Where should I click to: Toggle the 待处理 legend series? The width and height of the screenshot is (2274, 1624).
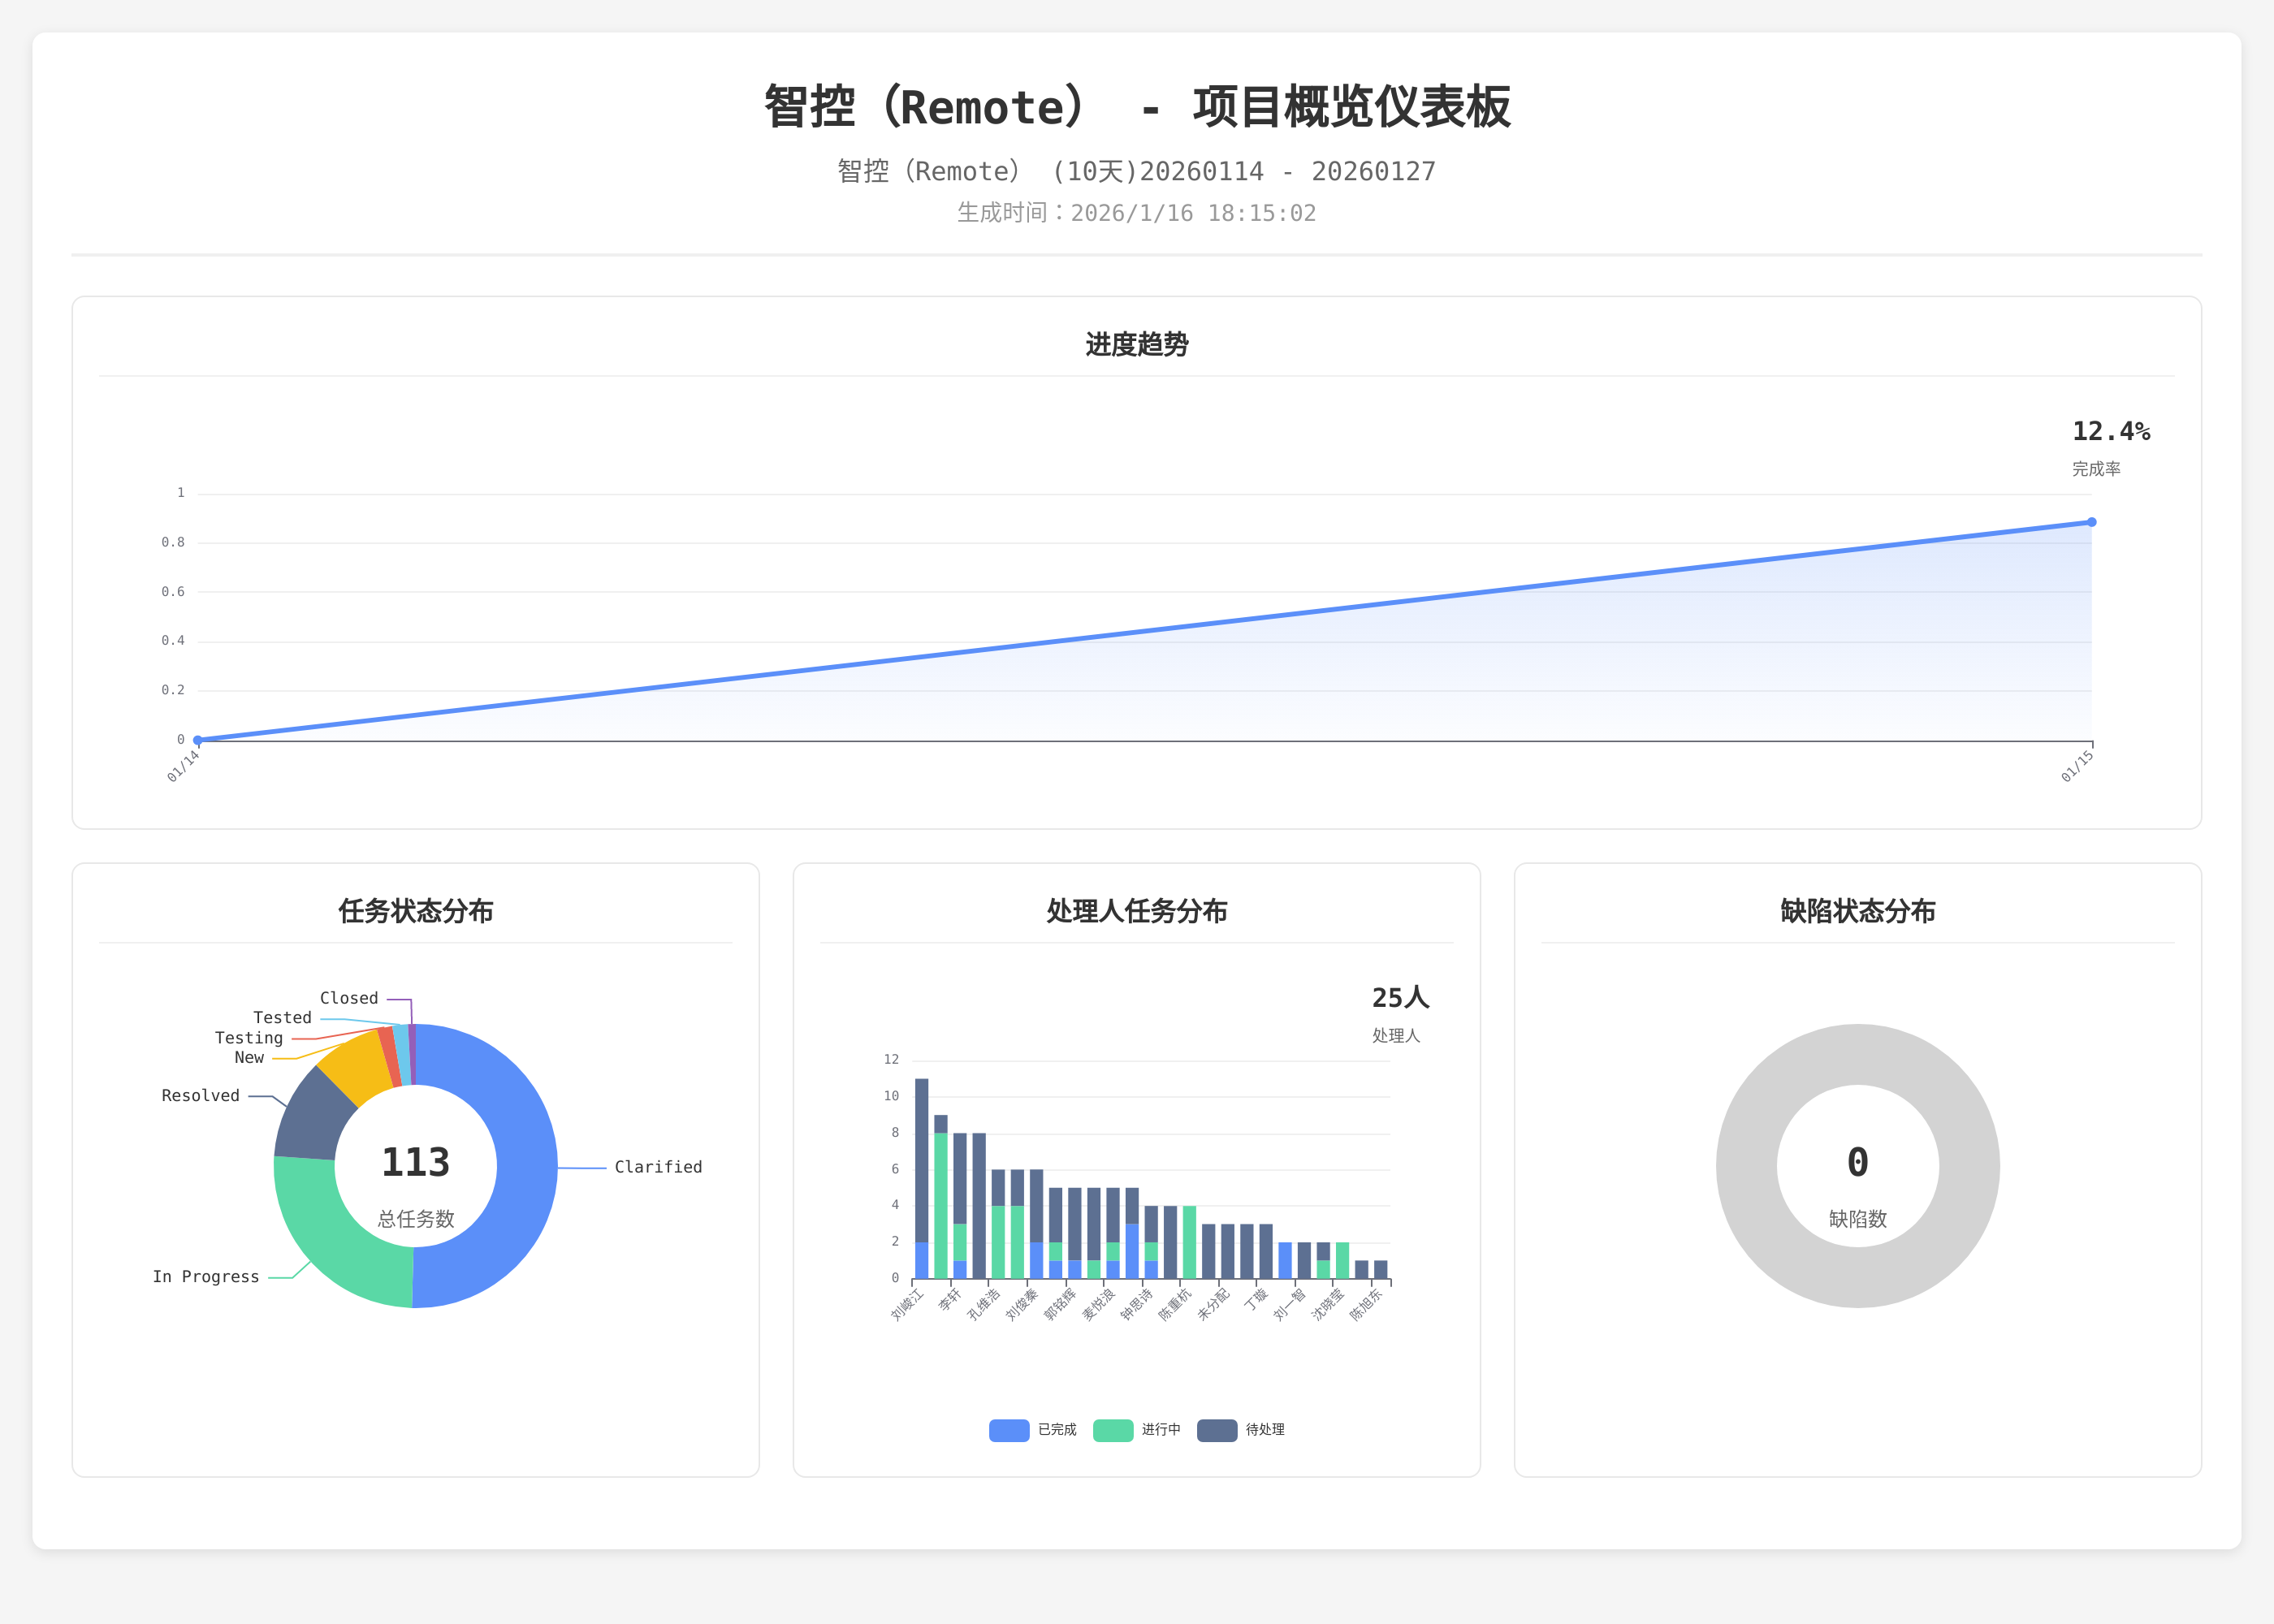tap(1264, 1430)
